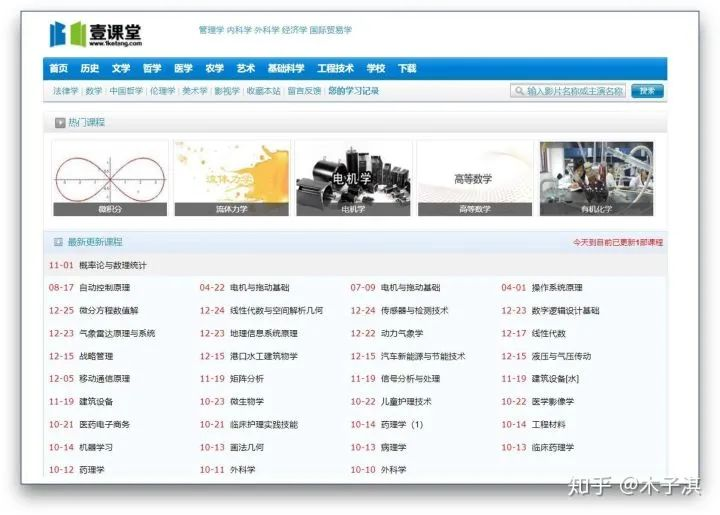Open the 经济学 header link
Screen dimensions: 720x515
(294, 30)
